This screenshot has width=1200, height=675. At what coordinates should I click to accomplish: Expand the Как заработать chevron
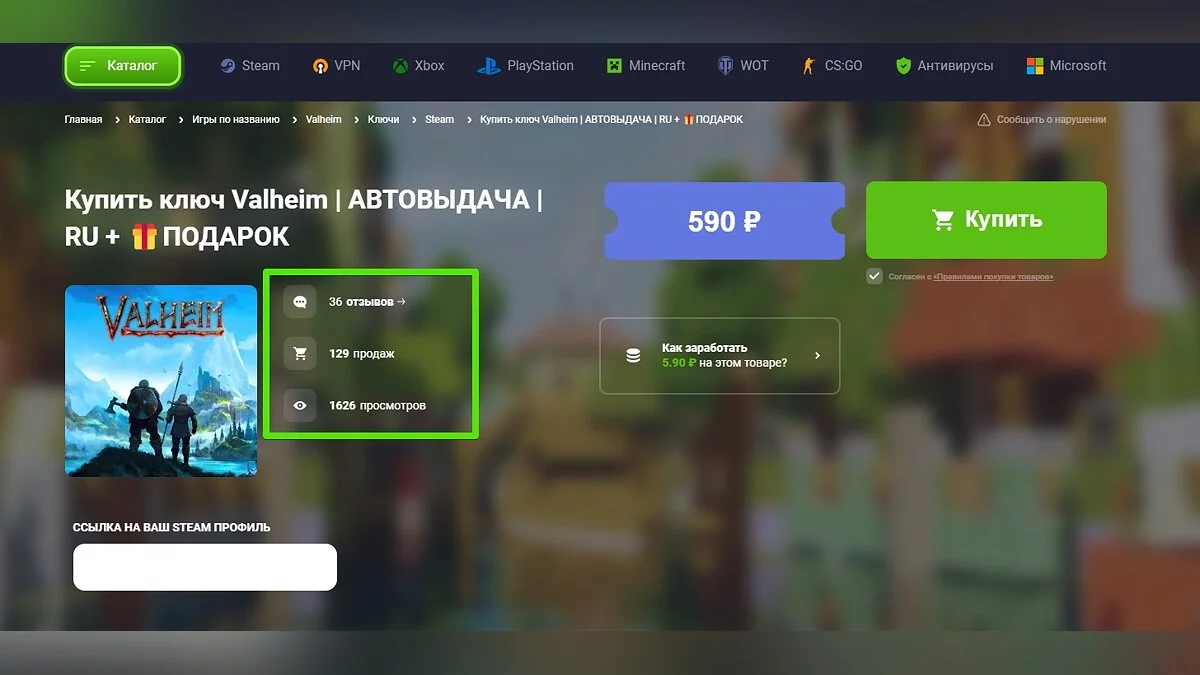click(x=817, y=355)
